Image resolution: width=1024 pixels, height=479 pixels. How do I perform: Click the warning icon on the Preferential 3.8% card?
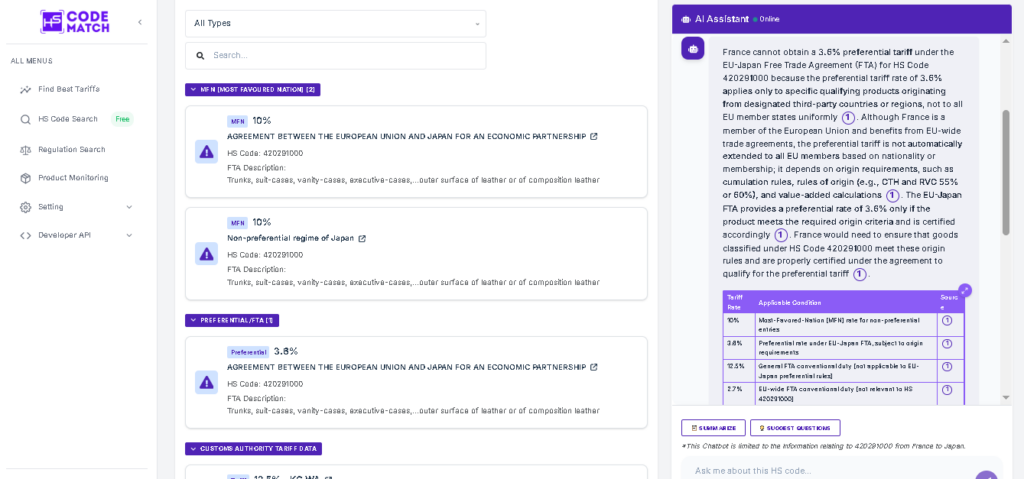point(206,382)
